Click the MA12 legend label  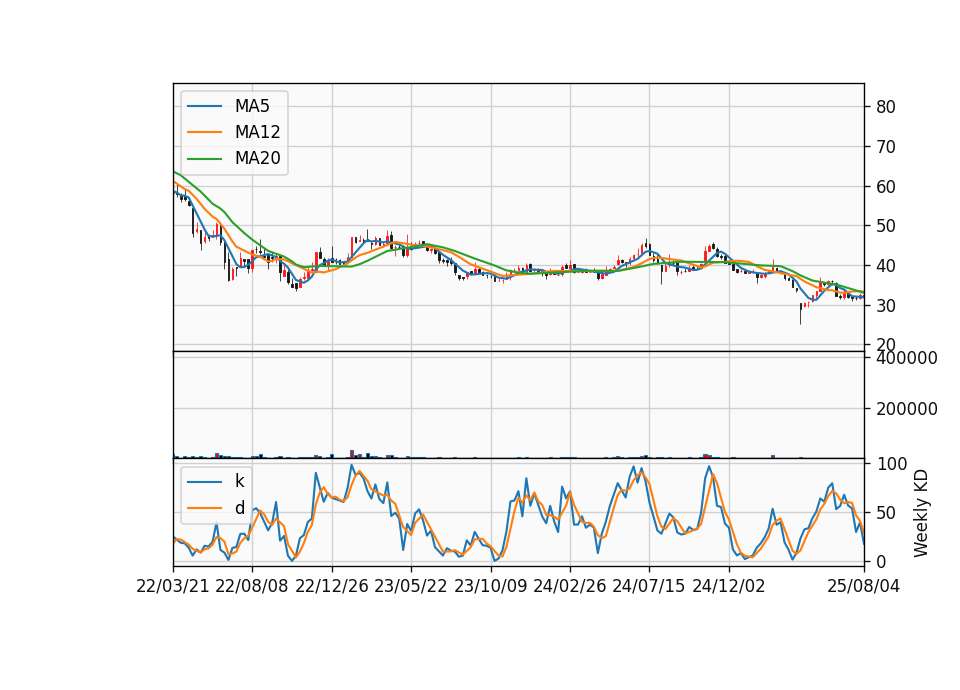tap(257, 132)
